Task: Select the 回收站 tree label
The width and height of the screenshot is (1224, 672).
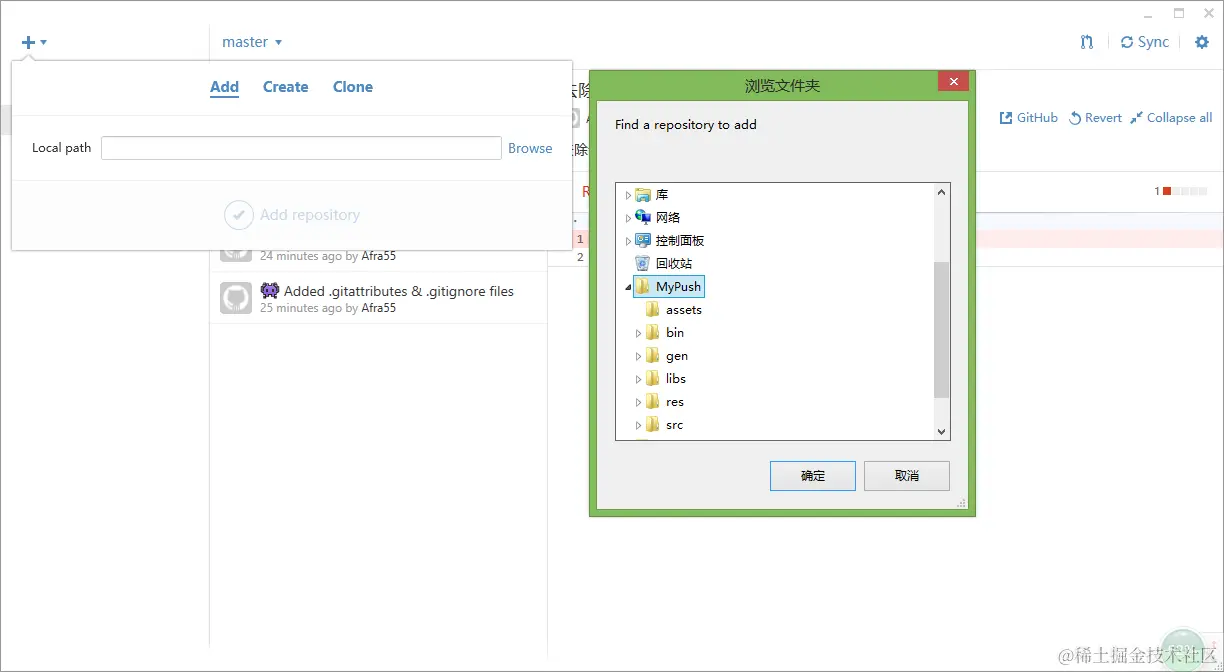Action: (x=674, y=264)
